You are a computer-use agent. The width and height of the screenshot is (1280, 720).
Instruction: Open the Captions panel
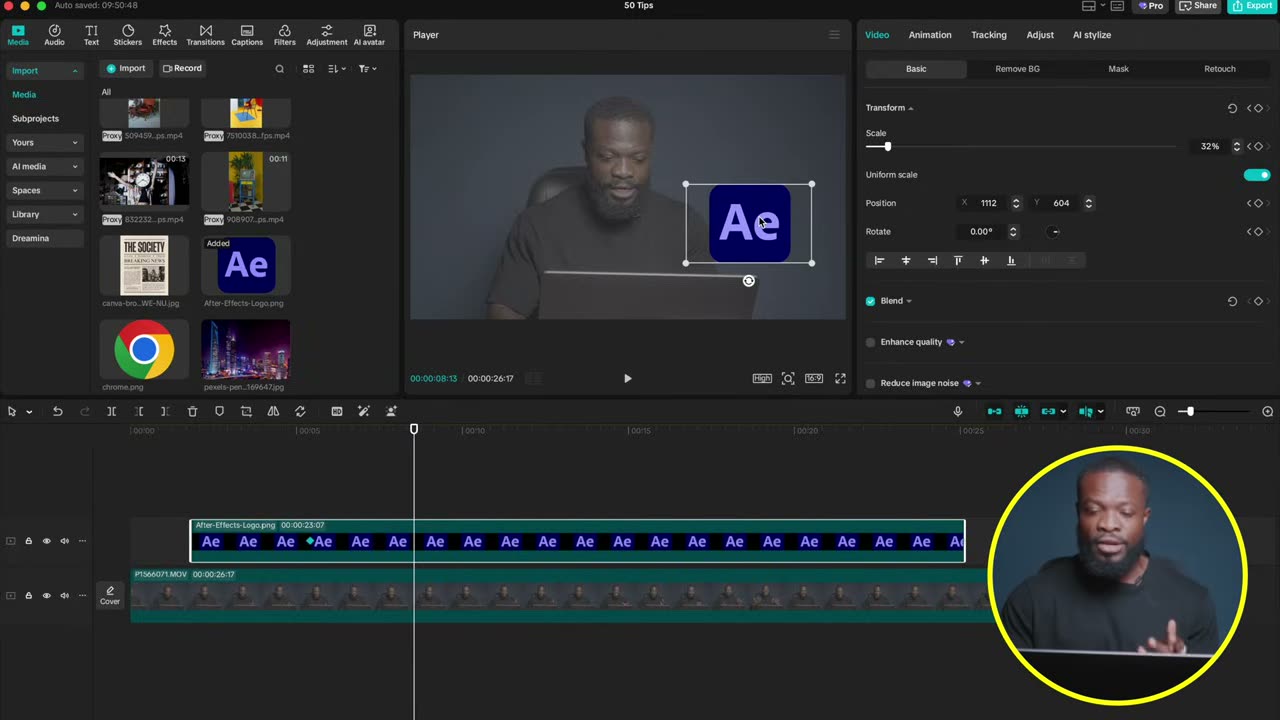tap(247, 35)
